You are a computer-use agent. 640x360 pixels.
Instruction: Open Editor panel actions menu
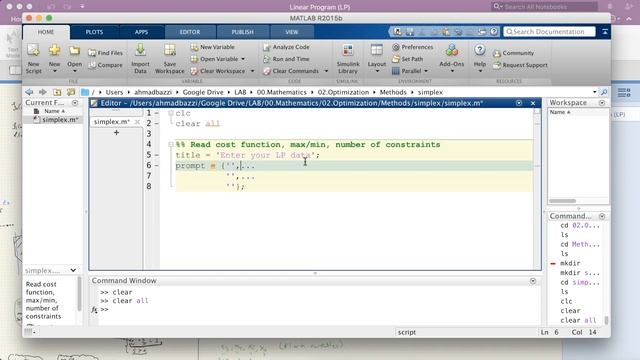[x=519, y=103]
